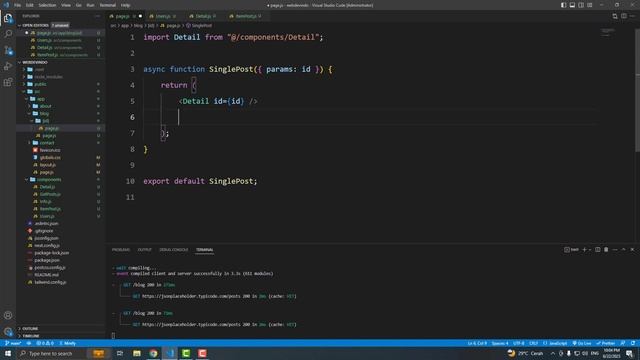Click the Split Editor icon
This screenshot has height=360, width=640.
click(624, 16)
